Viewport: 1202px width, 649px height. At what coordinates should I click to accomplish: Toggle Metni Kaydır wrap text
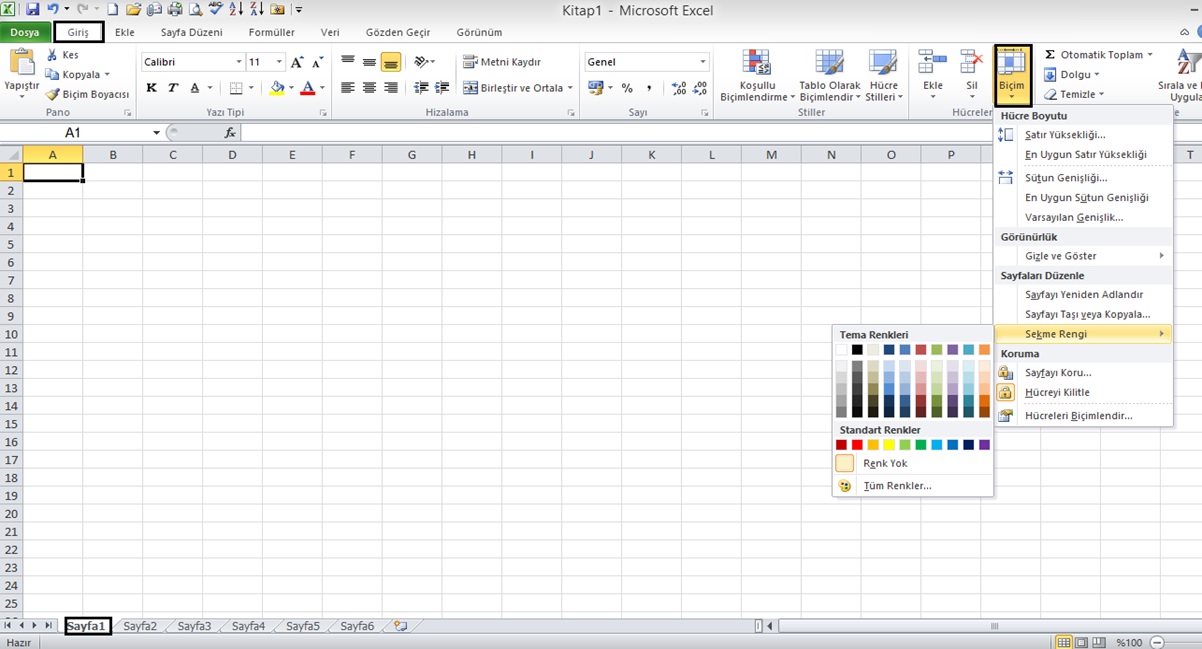[x=502, y=62]
